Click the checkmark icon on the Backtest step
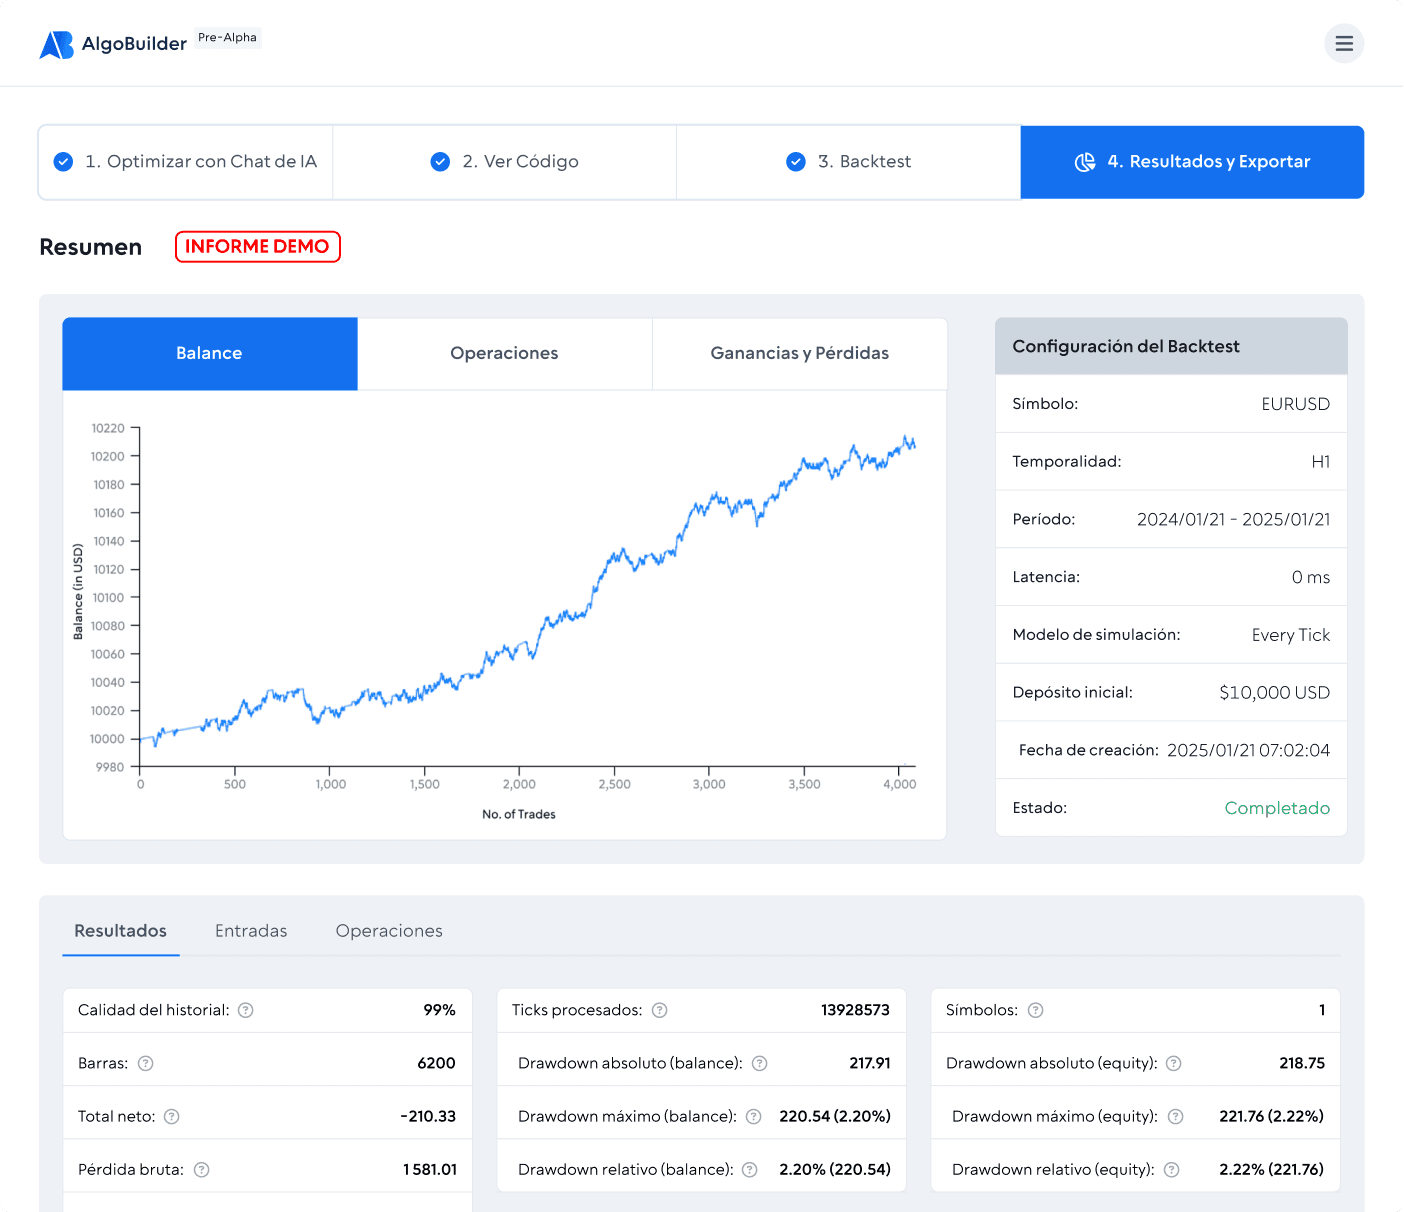Image resolution: width=1404 pixels, height=1212 pixels. click(796, 161)
